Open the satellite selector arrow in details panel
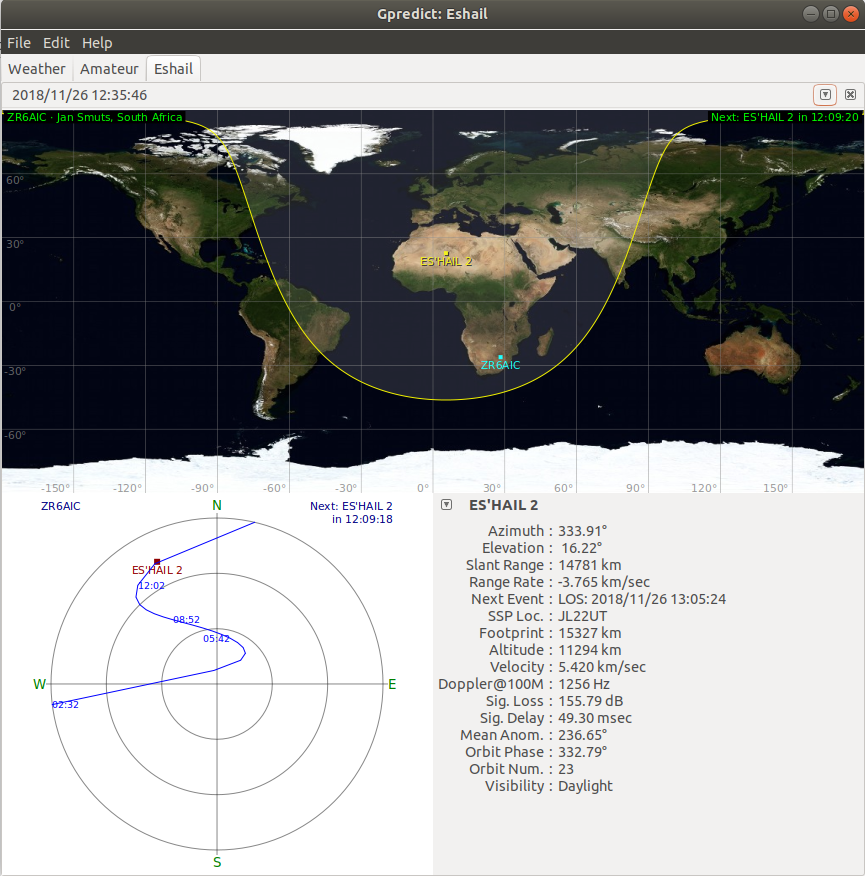This screenshot has width=865, height=876. pyautogui.click(x=446, y=505)
